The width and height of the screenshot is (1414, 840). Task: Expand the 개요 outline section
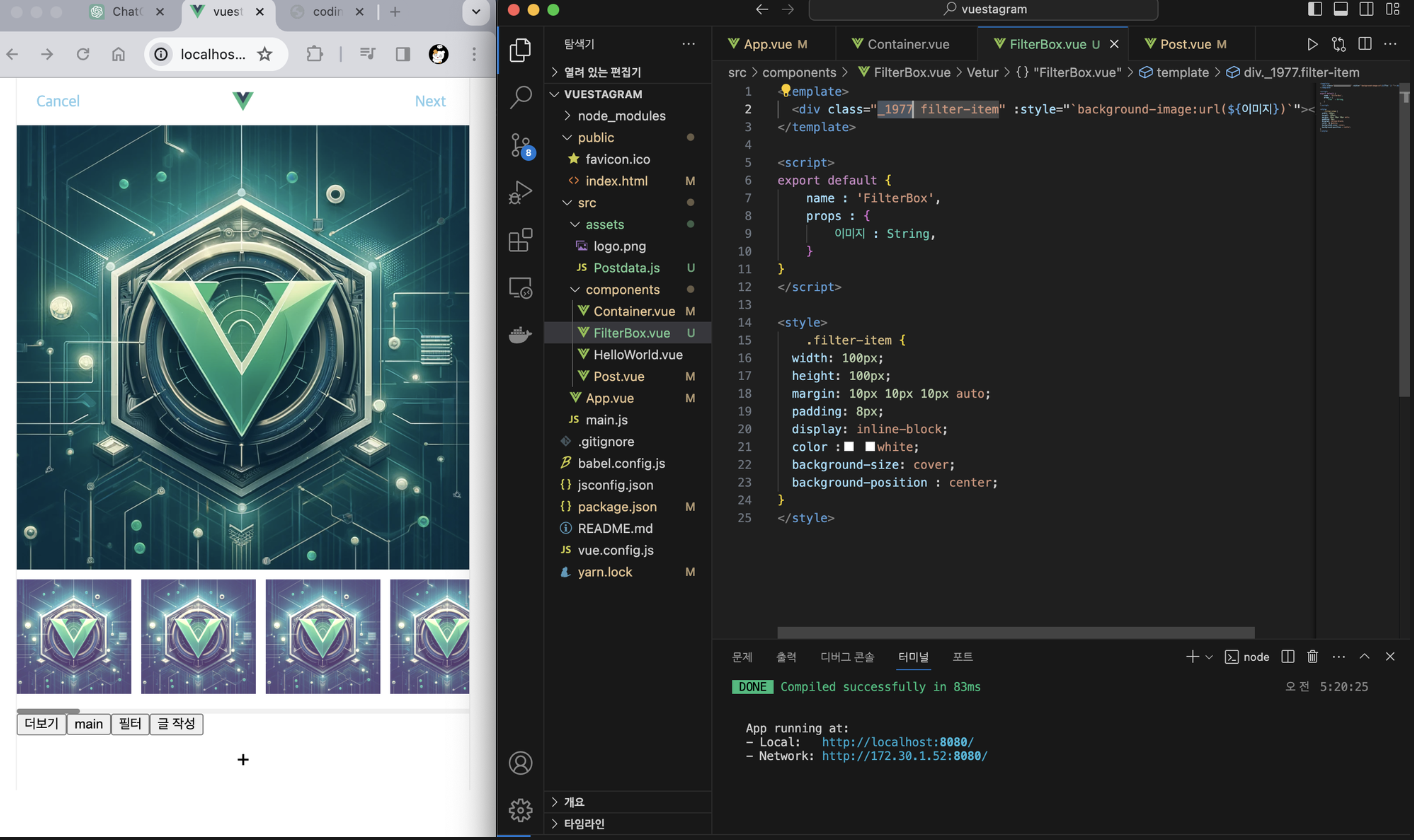627,802
